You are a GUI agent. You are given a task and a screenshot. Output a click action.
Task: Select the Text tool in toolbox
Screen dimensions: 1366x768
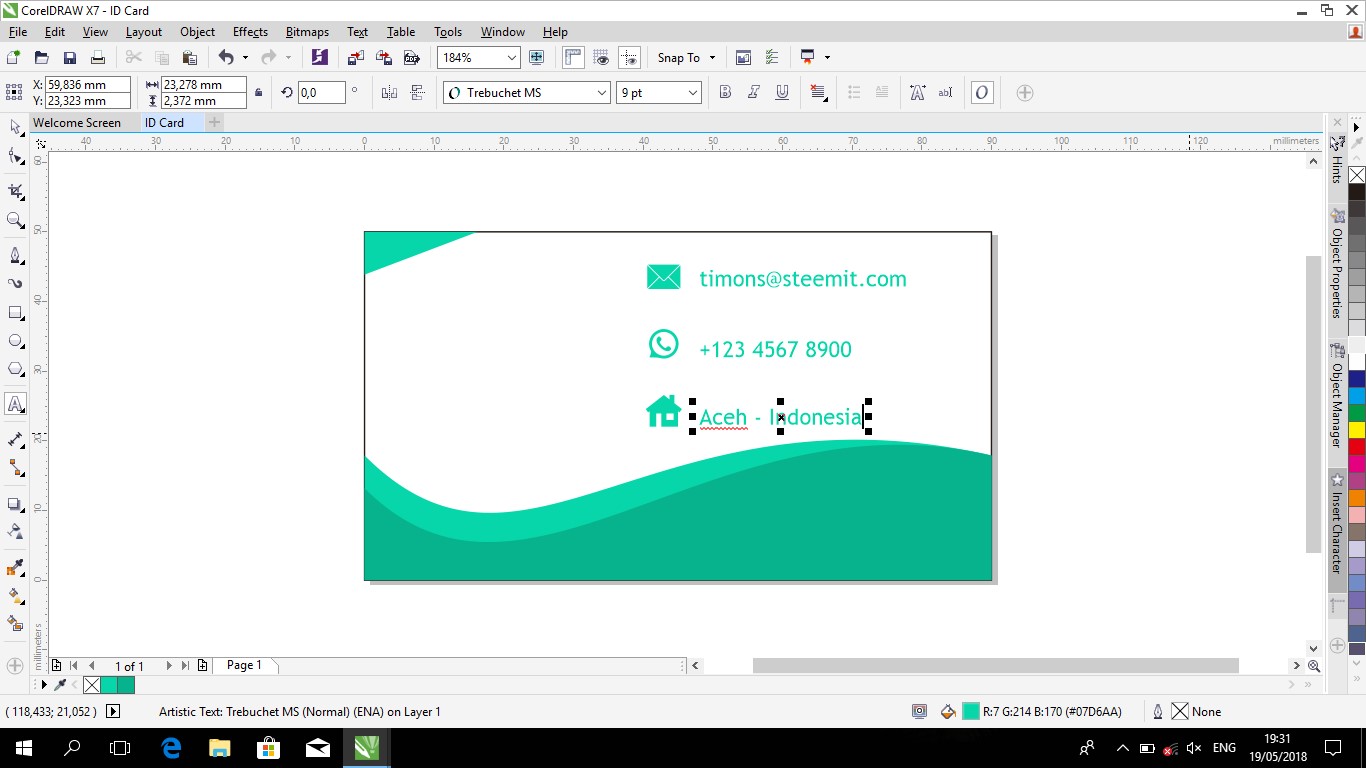click(16, 405)
